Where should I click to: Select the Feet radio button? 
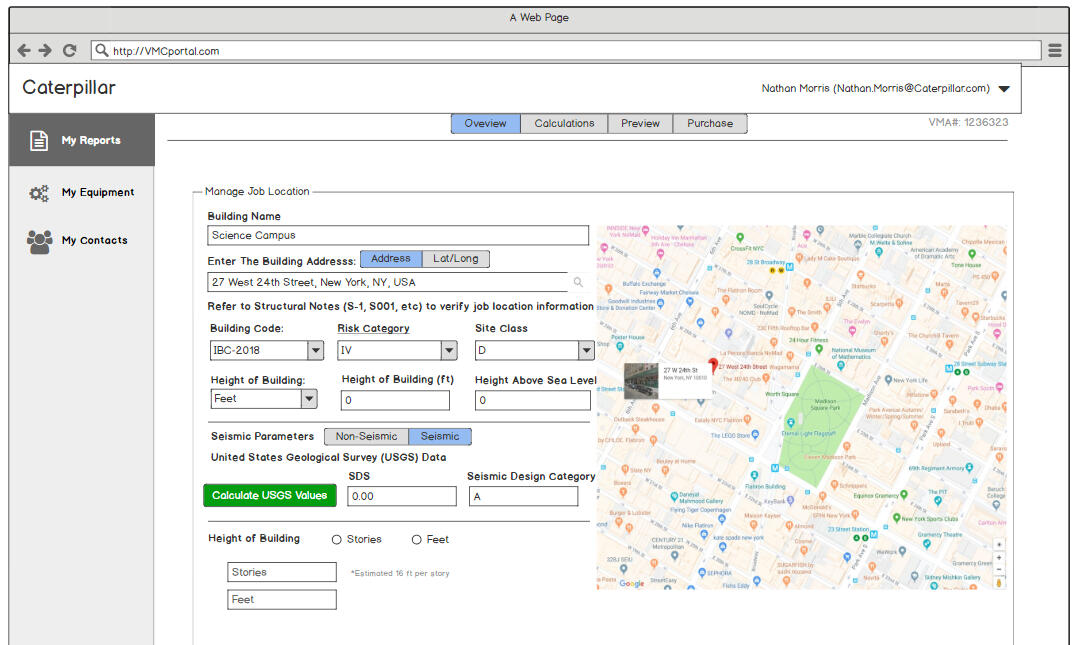(417, 540)
